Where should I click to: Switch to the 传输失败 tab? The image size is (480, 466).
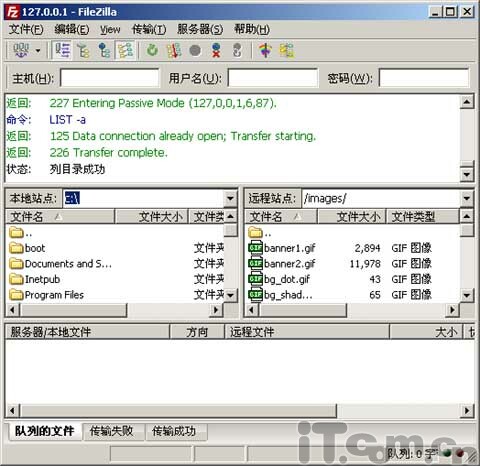click(x=112, y=431)
